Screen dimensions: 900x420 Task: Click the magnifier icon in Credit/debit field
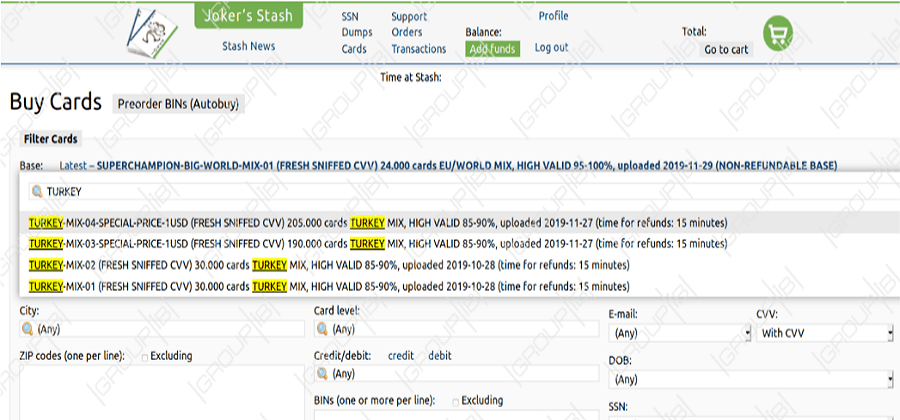322,374
